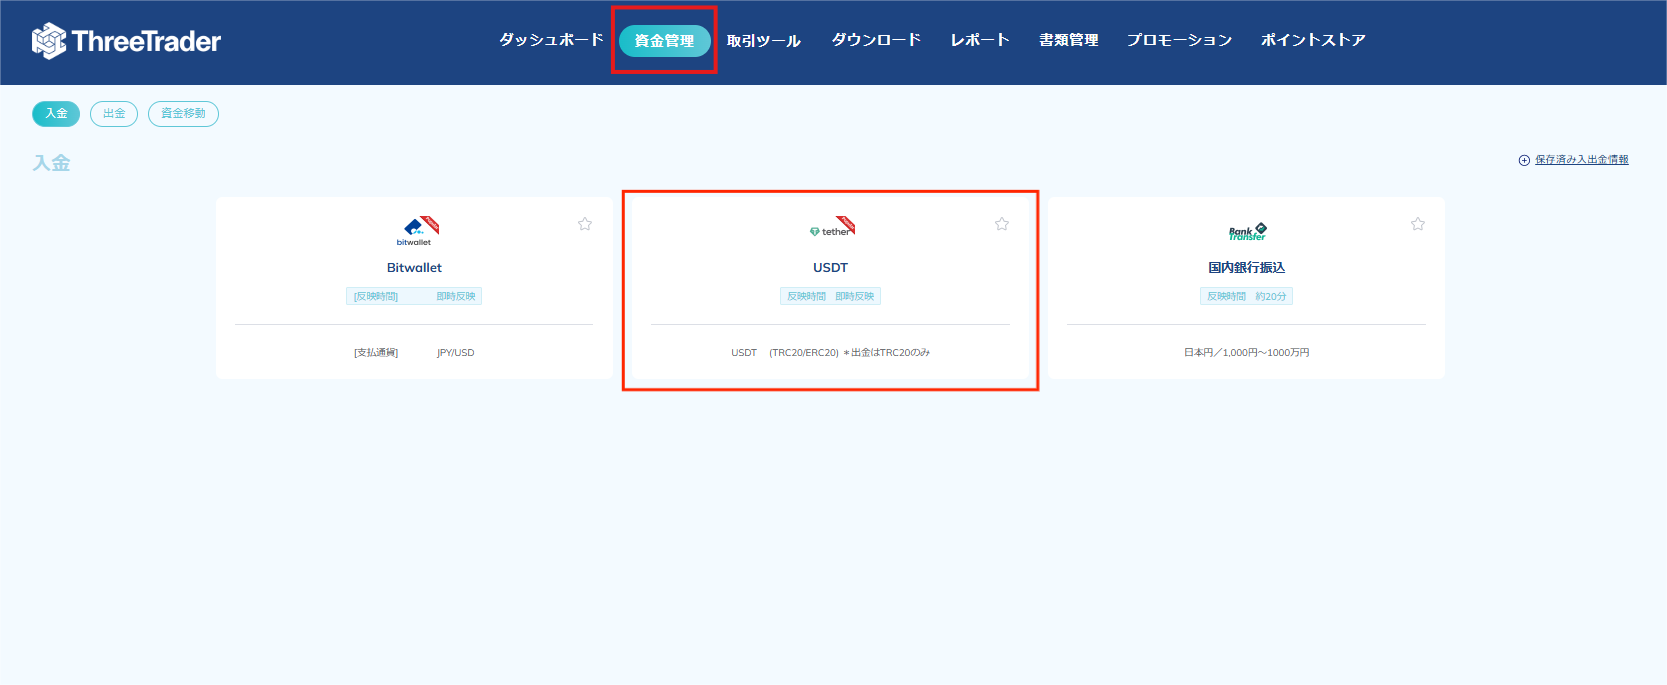This screenshot has height=685, width=1667.
Task: Open the 書類管理 menu
Action: tap(1068, 40)
